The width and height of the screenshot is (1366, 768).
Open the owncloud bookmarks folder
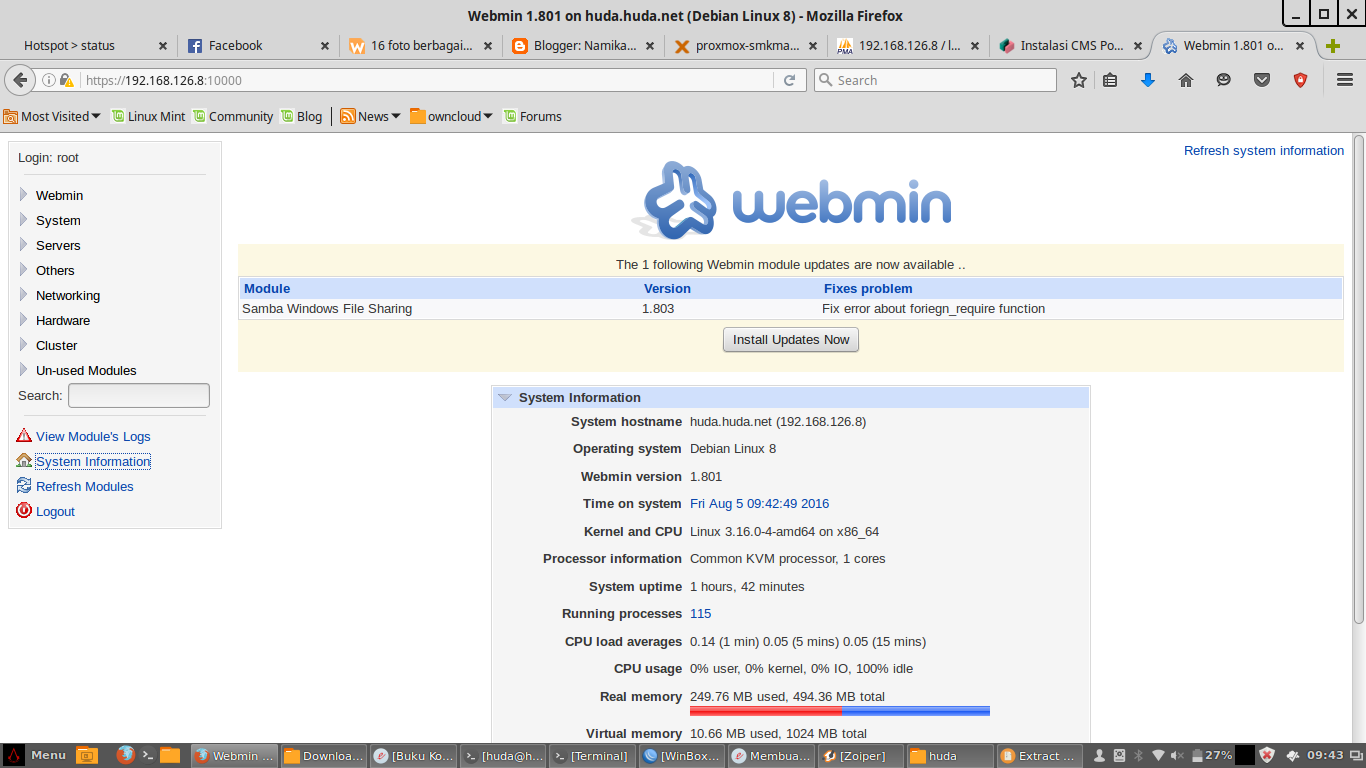point(451,116)
